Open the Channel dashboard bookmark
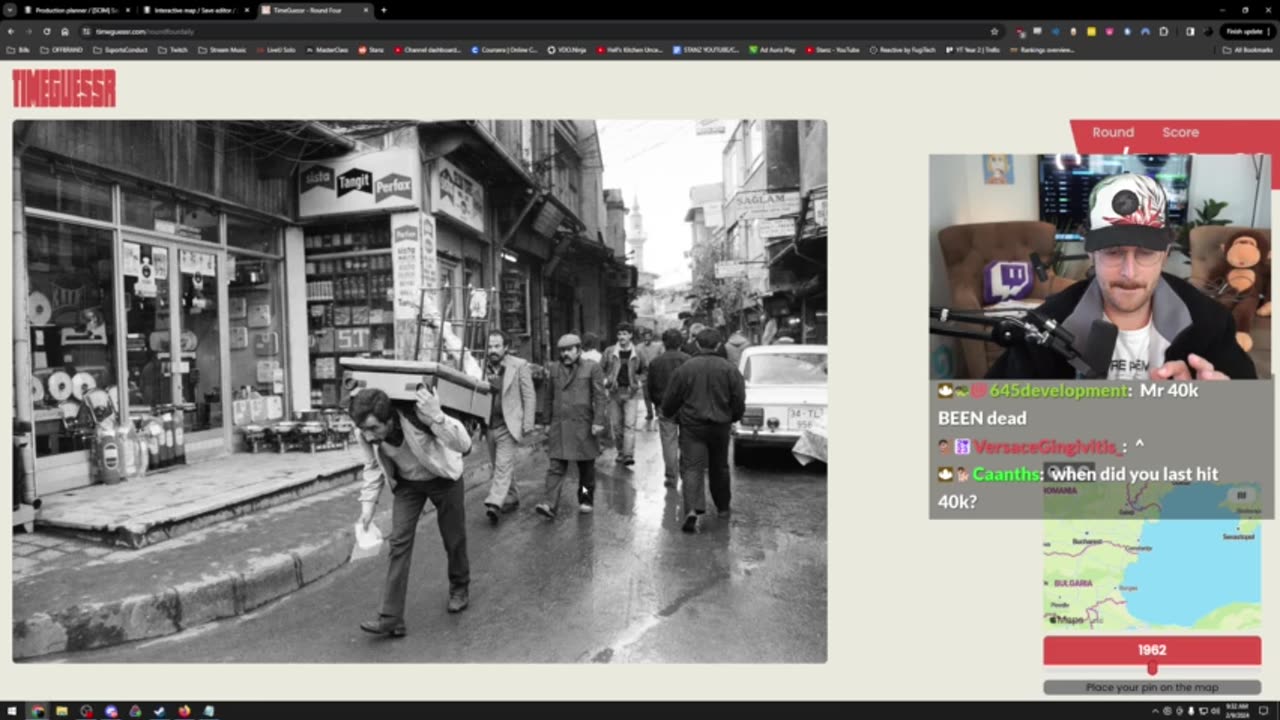The image size is (1280, 720). click(x=427, y=49)
